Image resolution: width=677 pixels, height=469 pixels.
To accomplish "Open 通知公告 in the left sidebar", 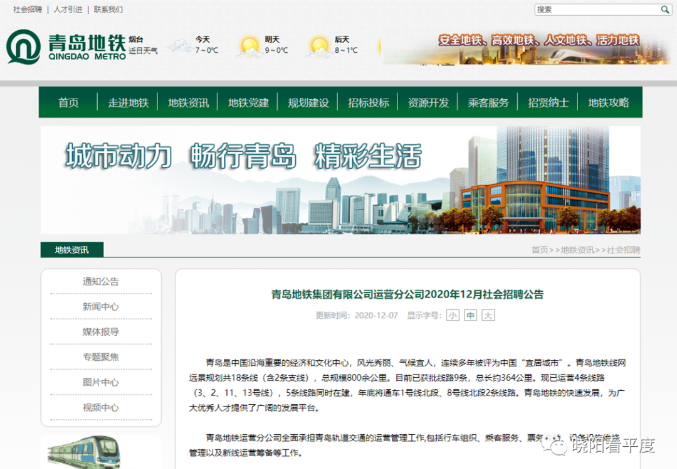I will point(100,281).
